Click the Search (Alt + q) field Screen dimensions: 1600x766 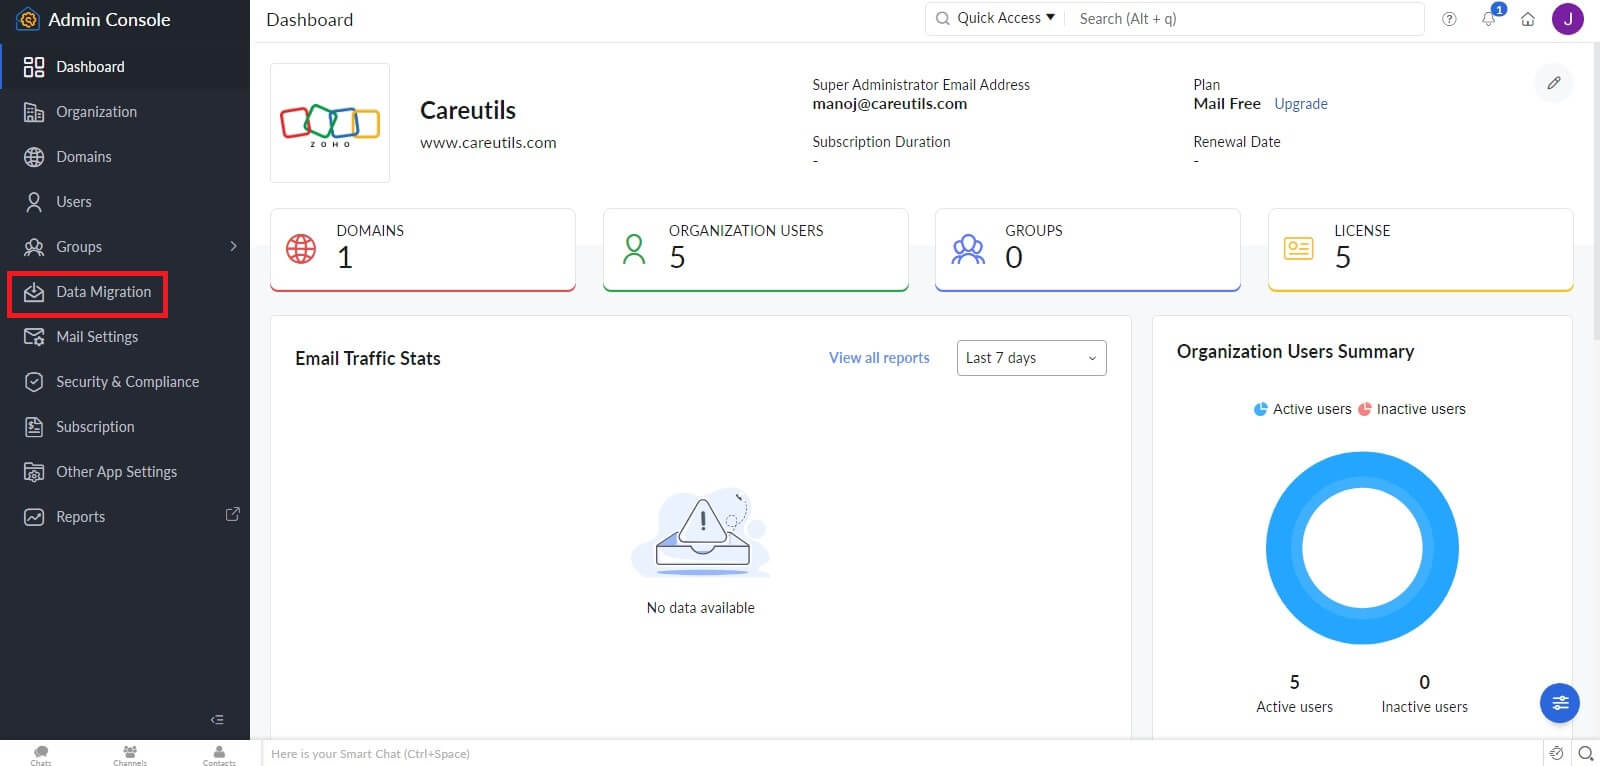[x=1246, y=19]
